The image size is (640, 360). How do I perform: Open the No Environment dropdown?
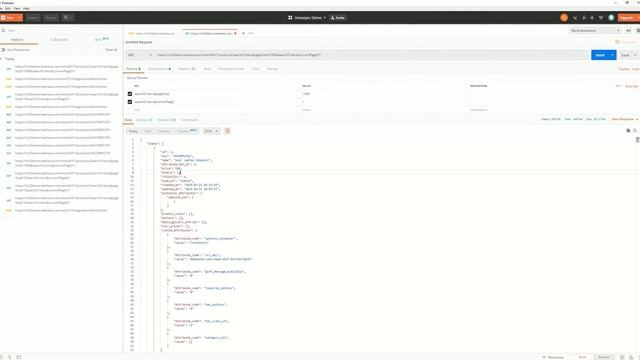pos(595,31)
